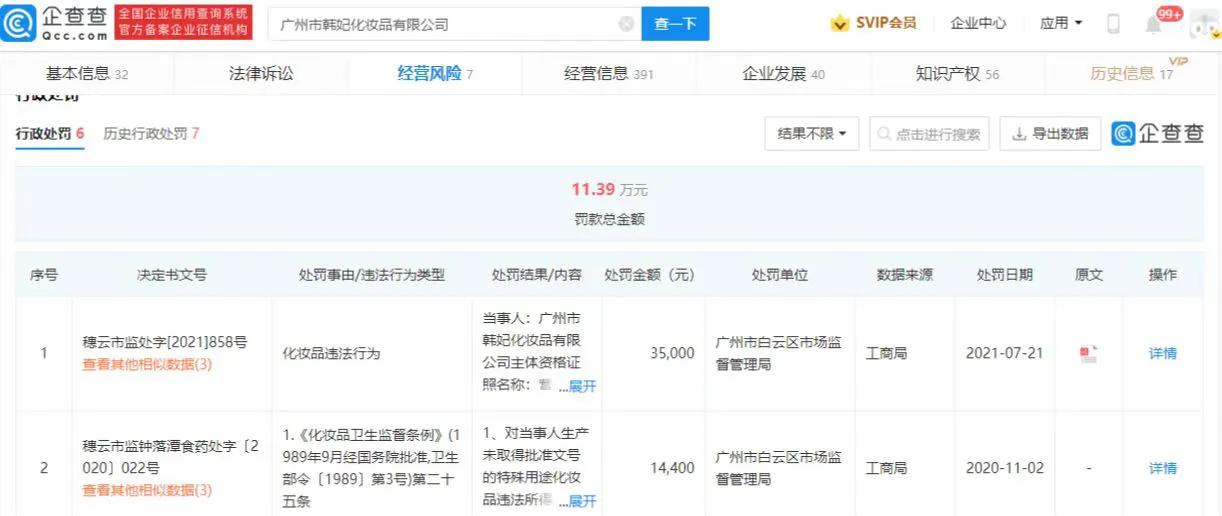View similar data under 穗云市监处字[2021]858号
Screen dimensions: 1222x516
click(147, 365)
